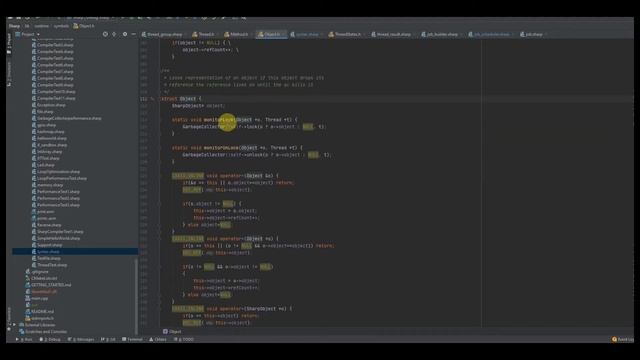Select primes.asm in project tree
Viewport: 640px width, 360px height.
46,218
